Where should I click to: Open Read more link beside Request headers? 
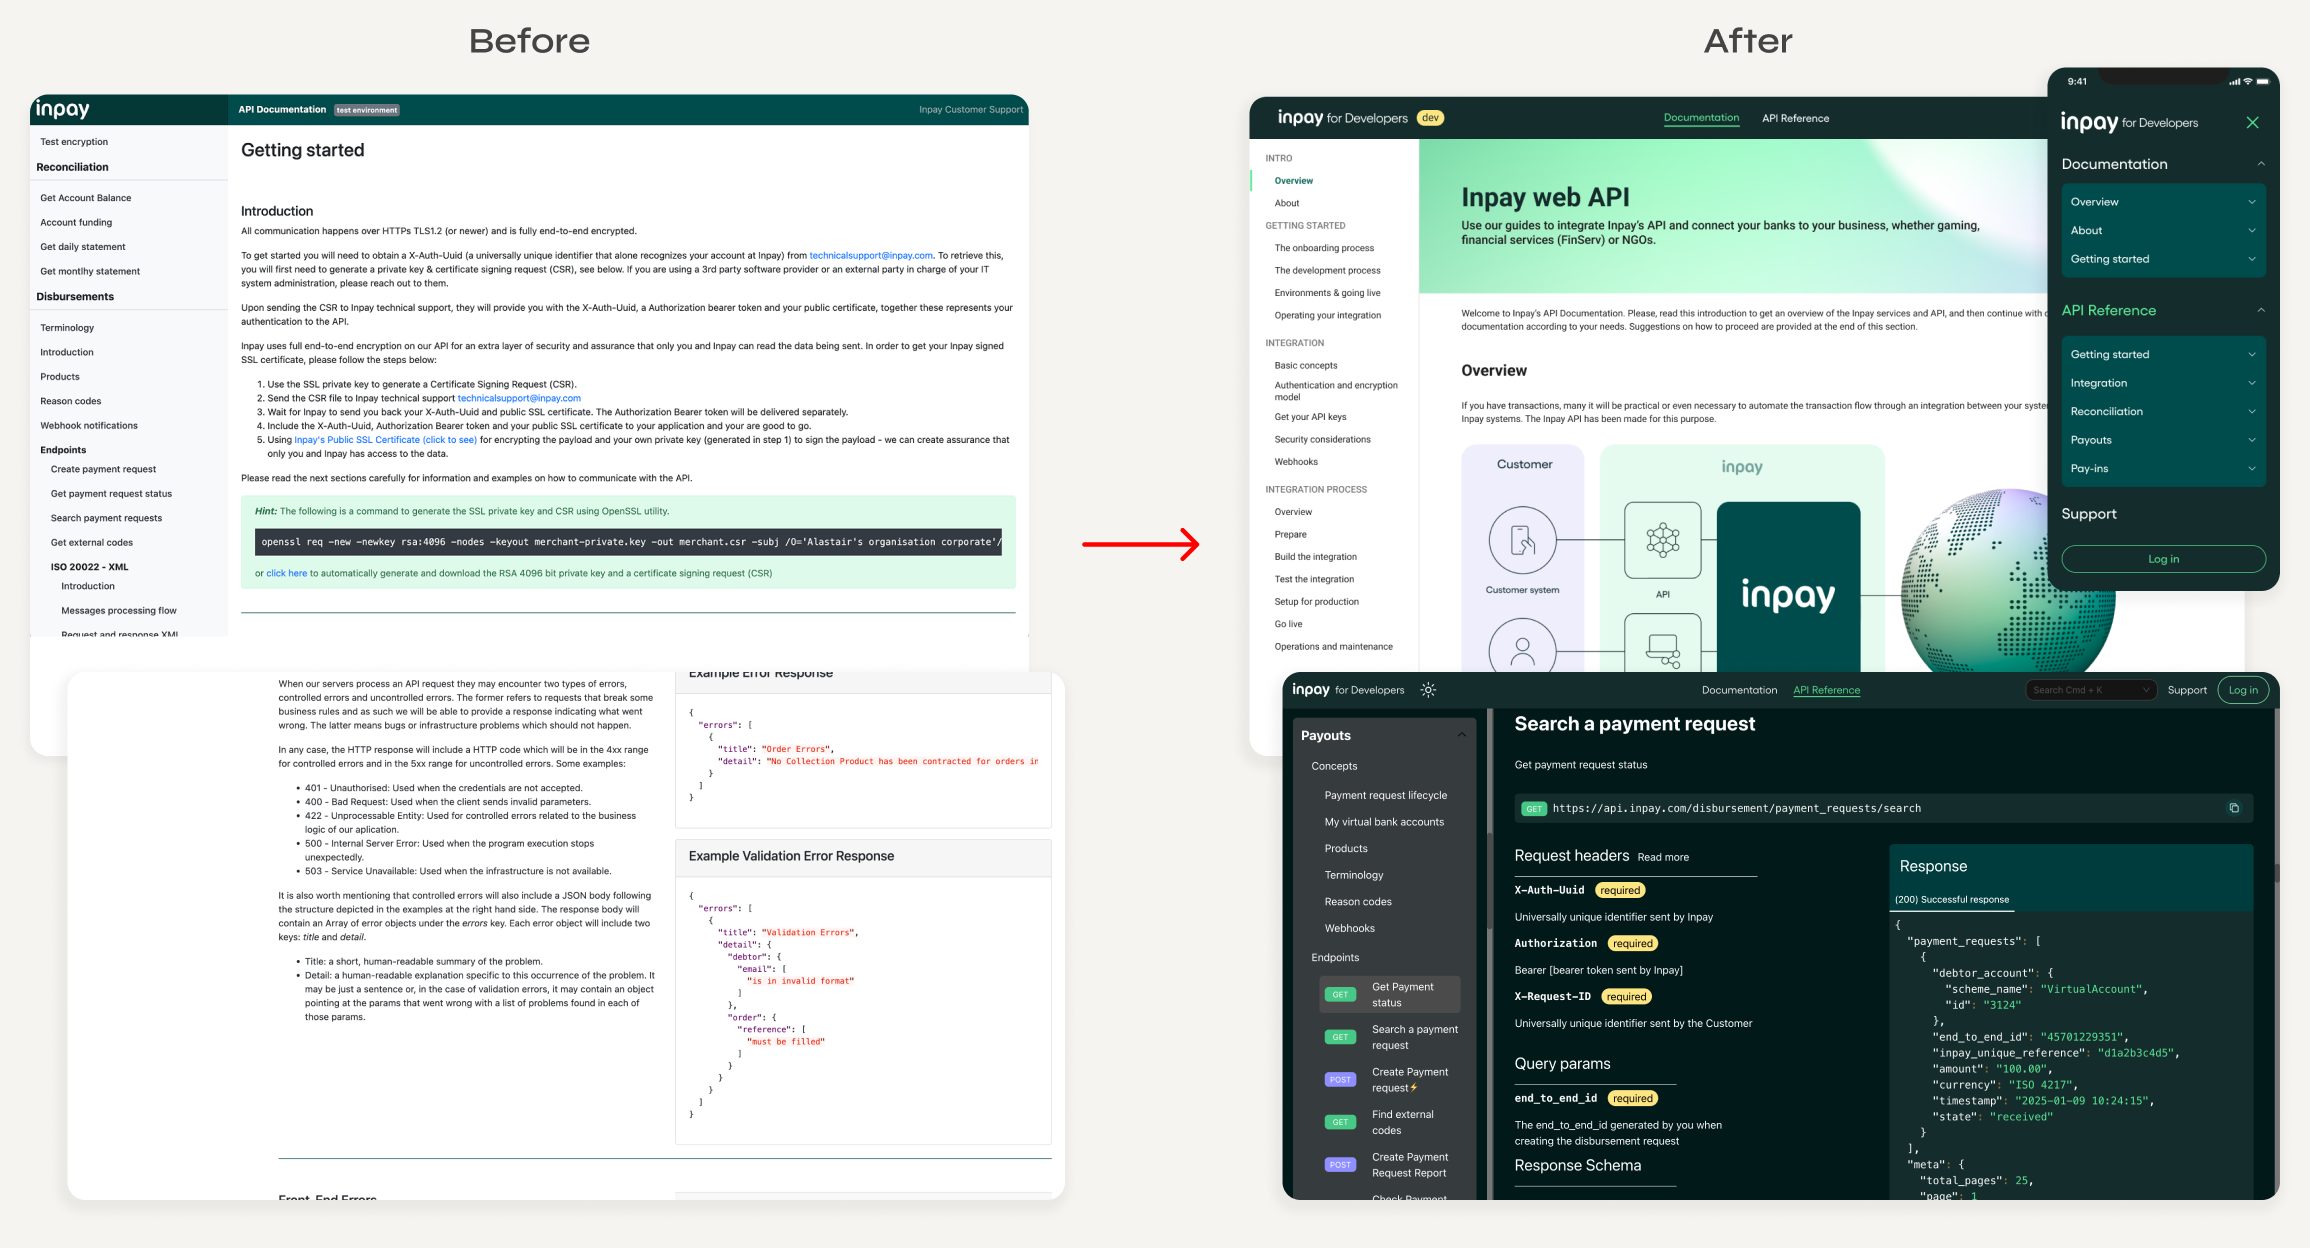(x=1663, y=857)
